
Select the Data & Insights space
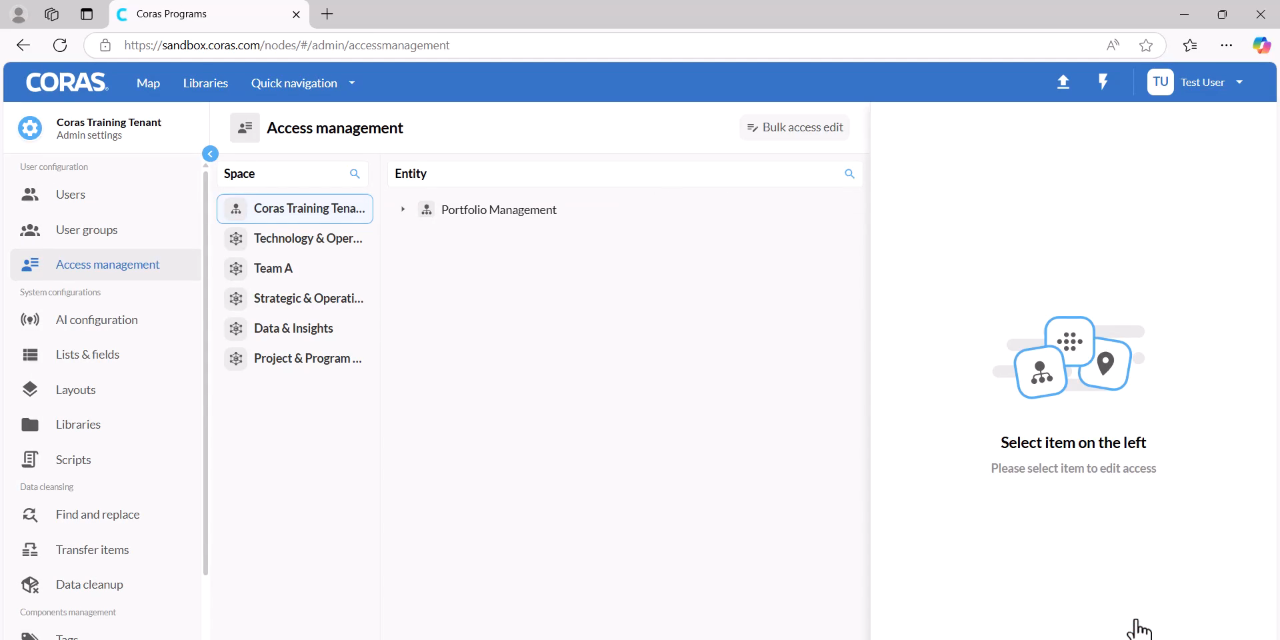tap(295, 329)
